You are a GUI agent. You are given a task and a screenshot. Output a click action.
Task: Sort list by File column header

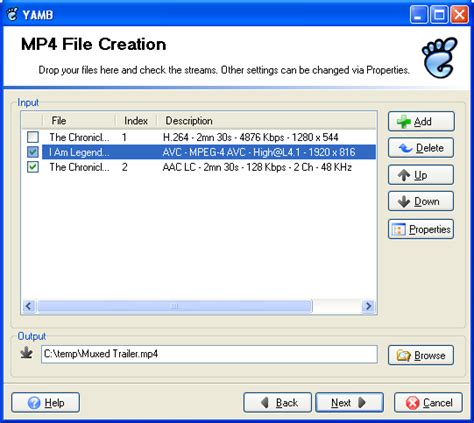[79, 121]
